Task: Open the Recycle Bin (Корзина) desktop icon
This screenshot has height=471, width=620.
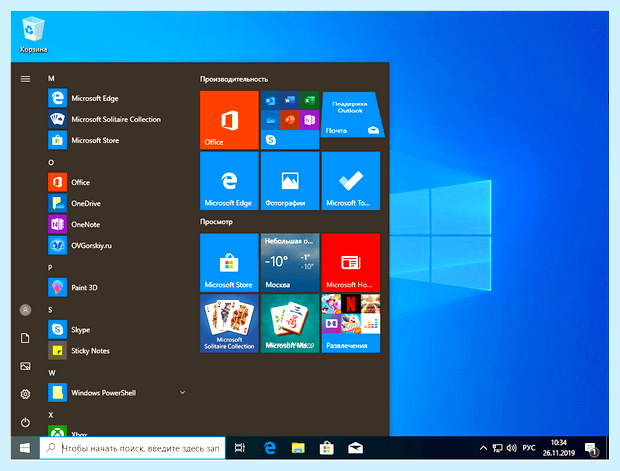Action: tap(33, 35)
